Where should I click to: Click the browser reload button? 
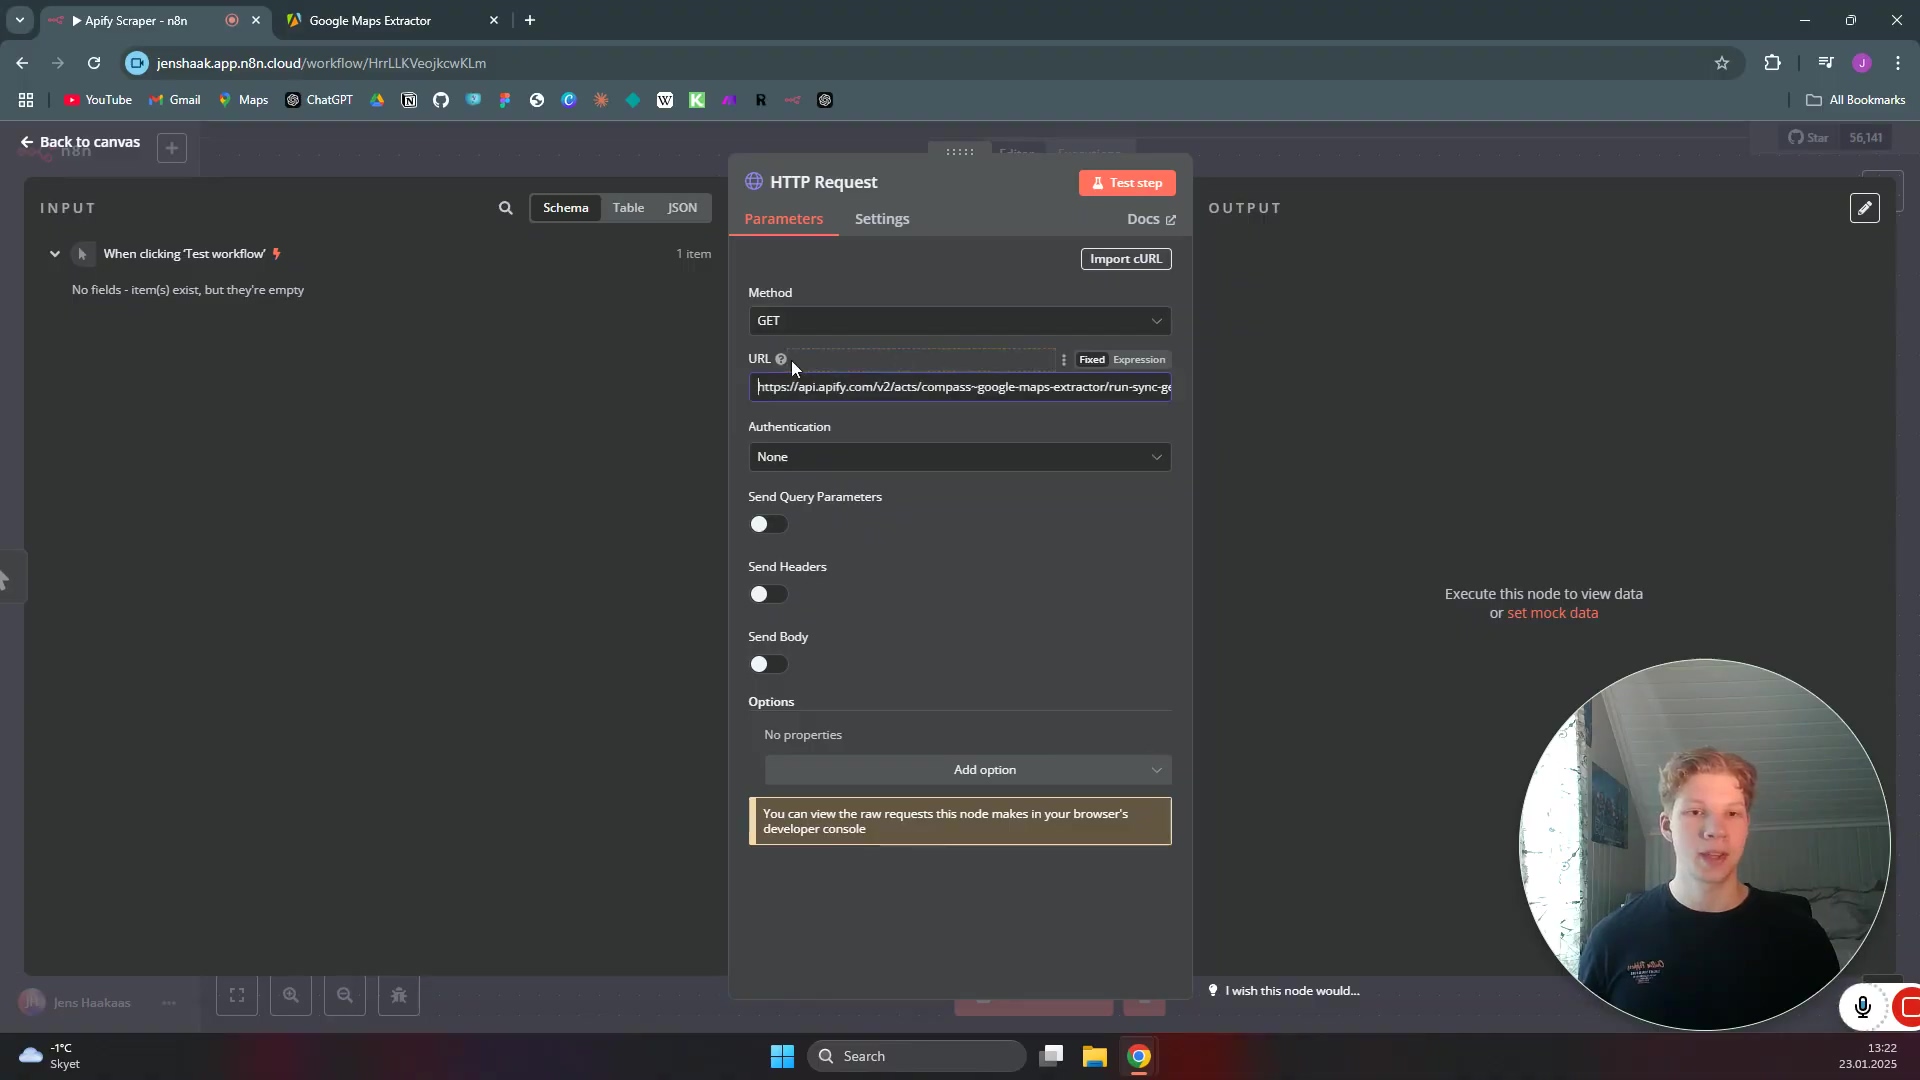pos(94,63)
